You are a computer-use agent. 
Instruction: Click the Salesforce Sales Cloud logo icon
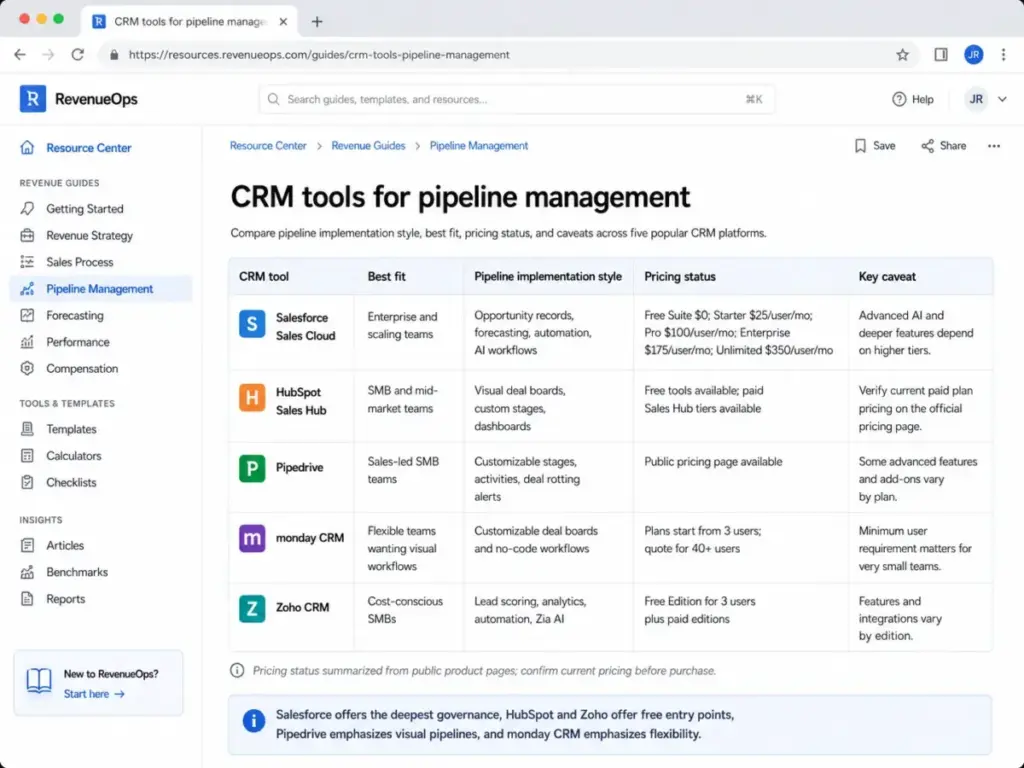click(x=252, y=324)
